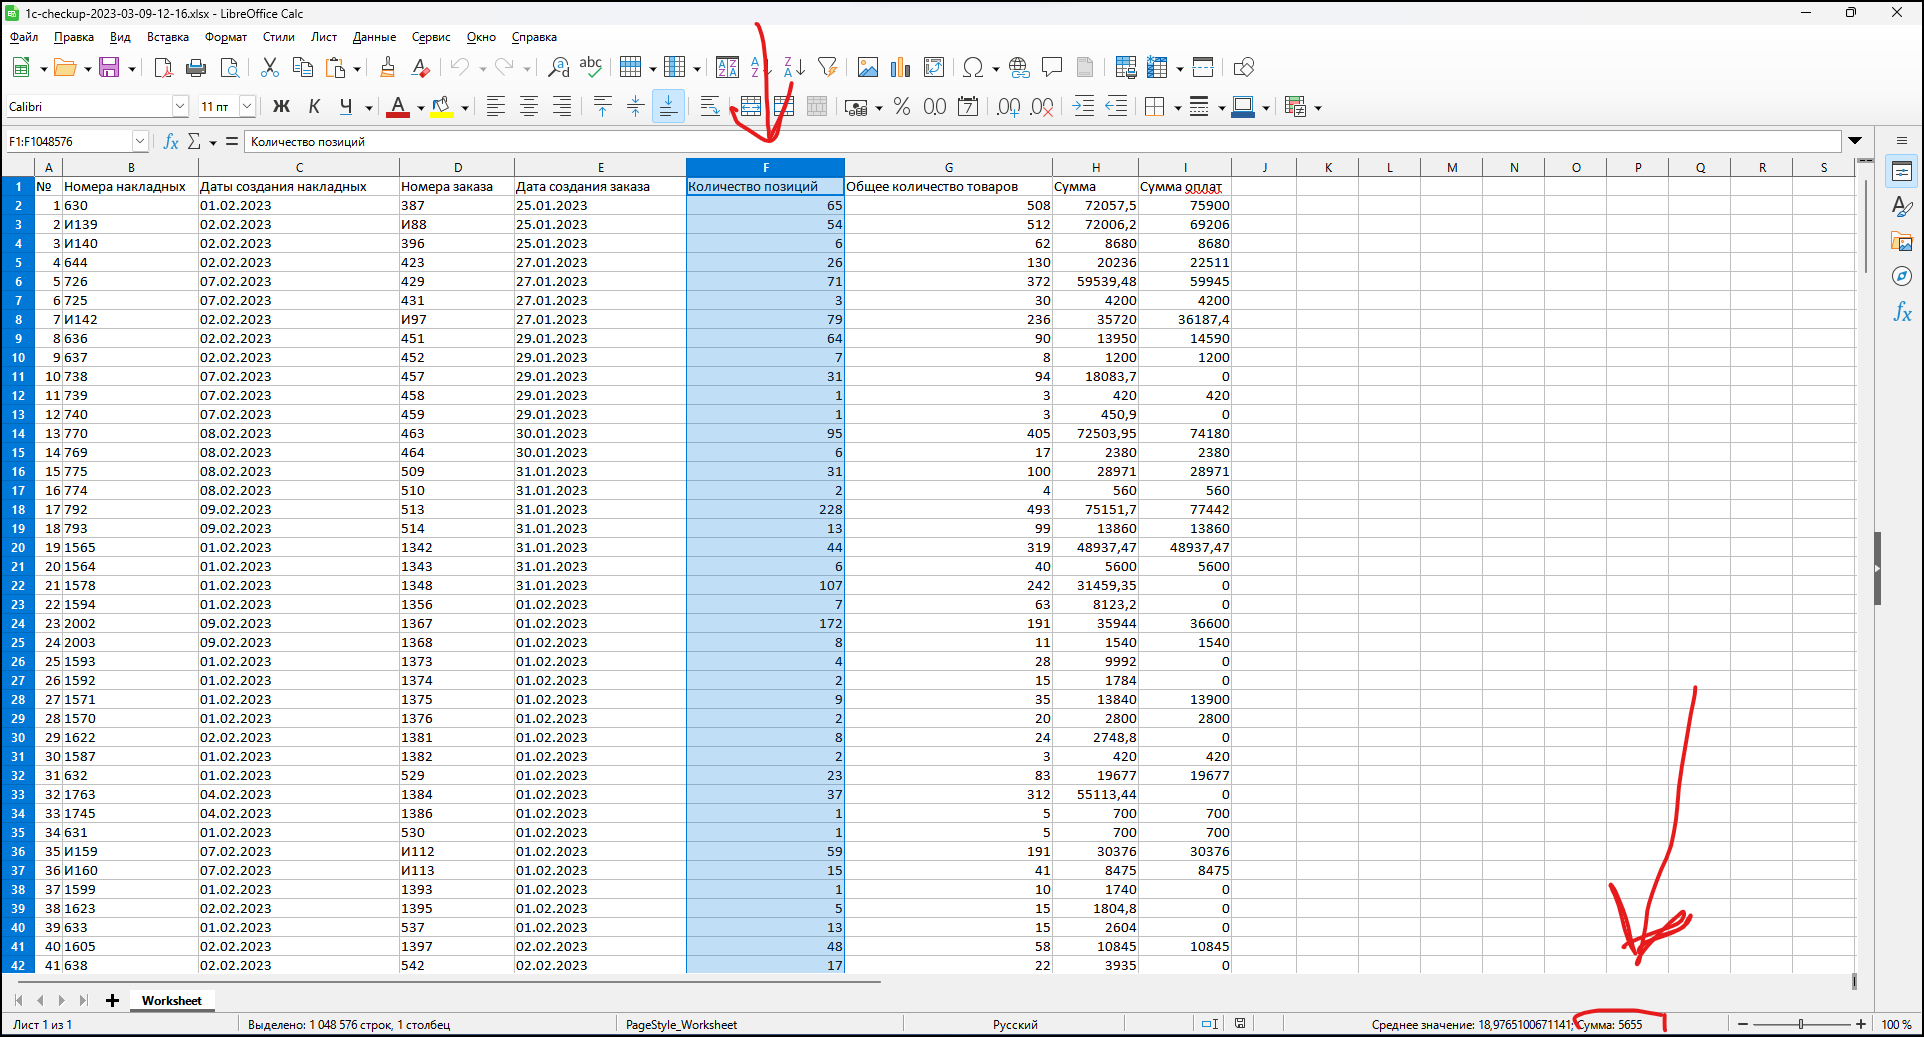This screenshot has height=1037, width=1924.
Task: Expand the Open file arrow
Action: (87, 69)
